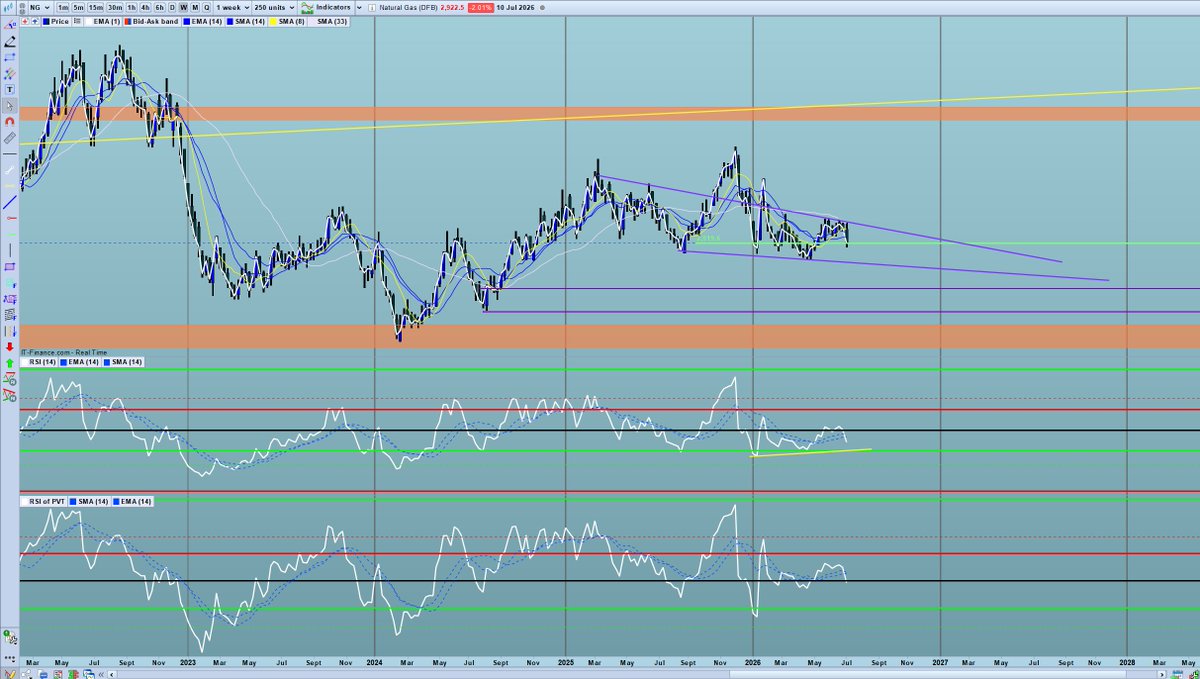1200x679 pixels.
Task: Toggle the magnet snap tool
Action: pos(10,121)
